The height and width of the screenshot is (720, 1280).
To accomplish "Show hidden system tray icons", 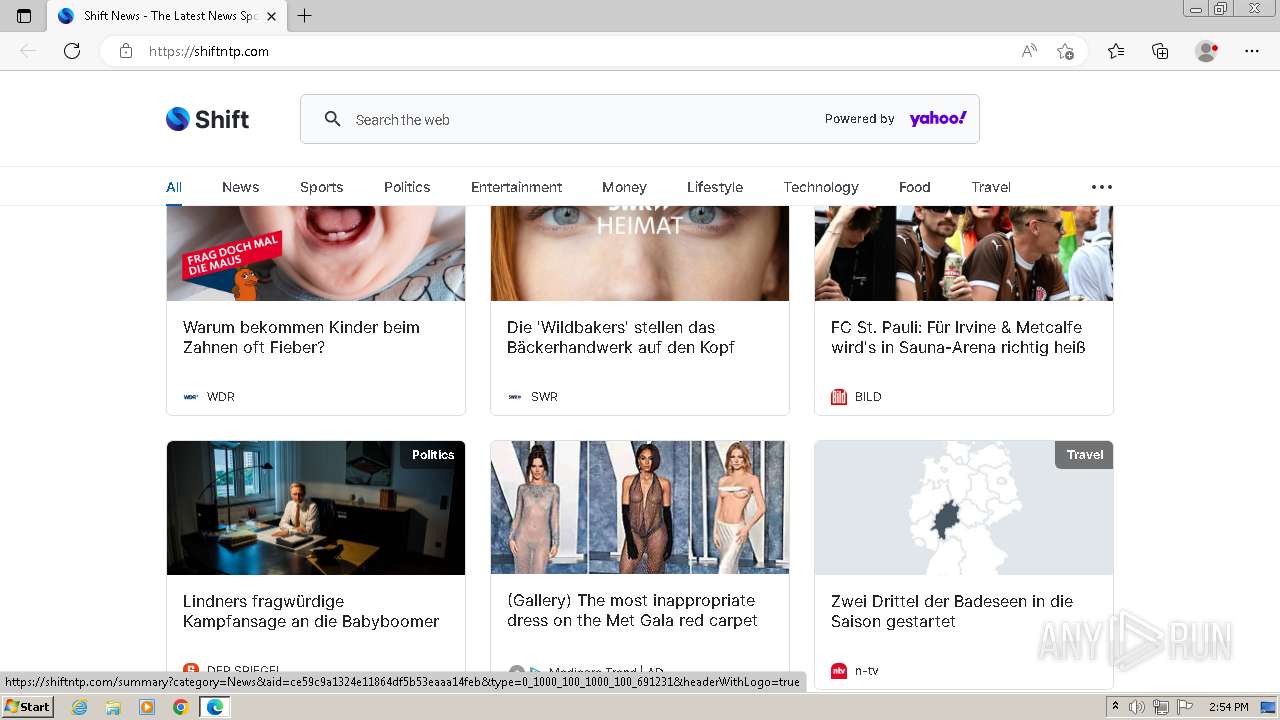I will pos(1116,707).
